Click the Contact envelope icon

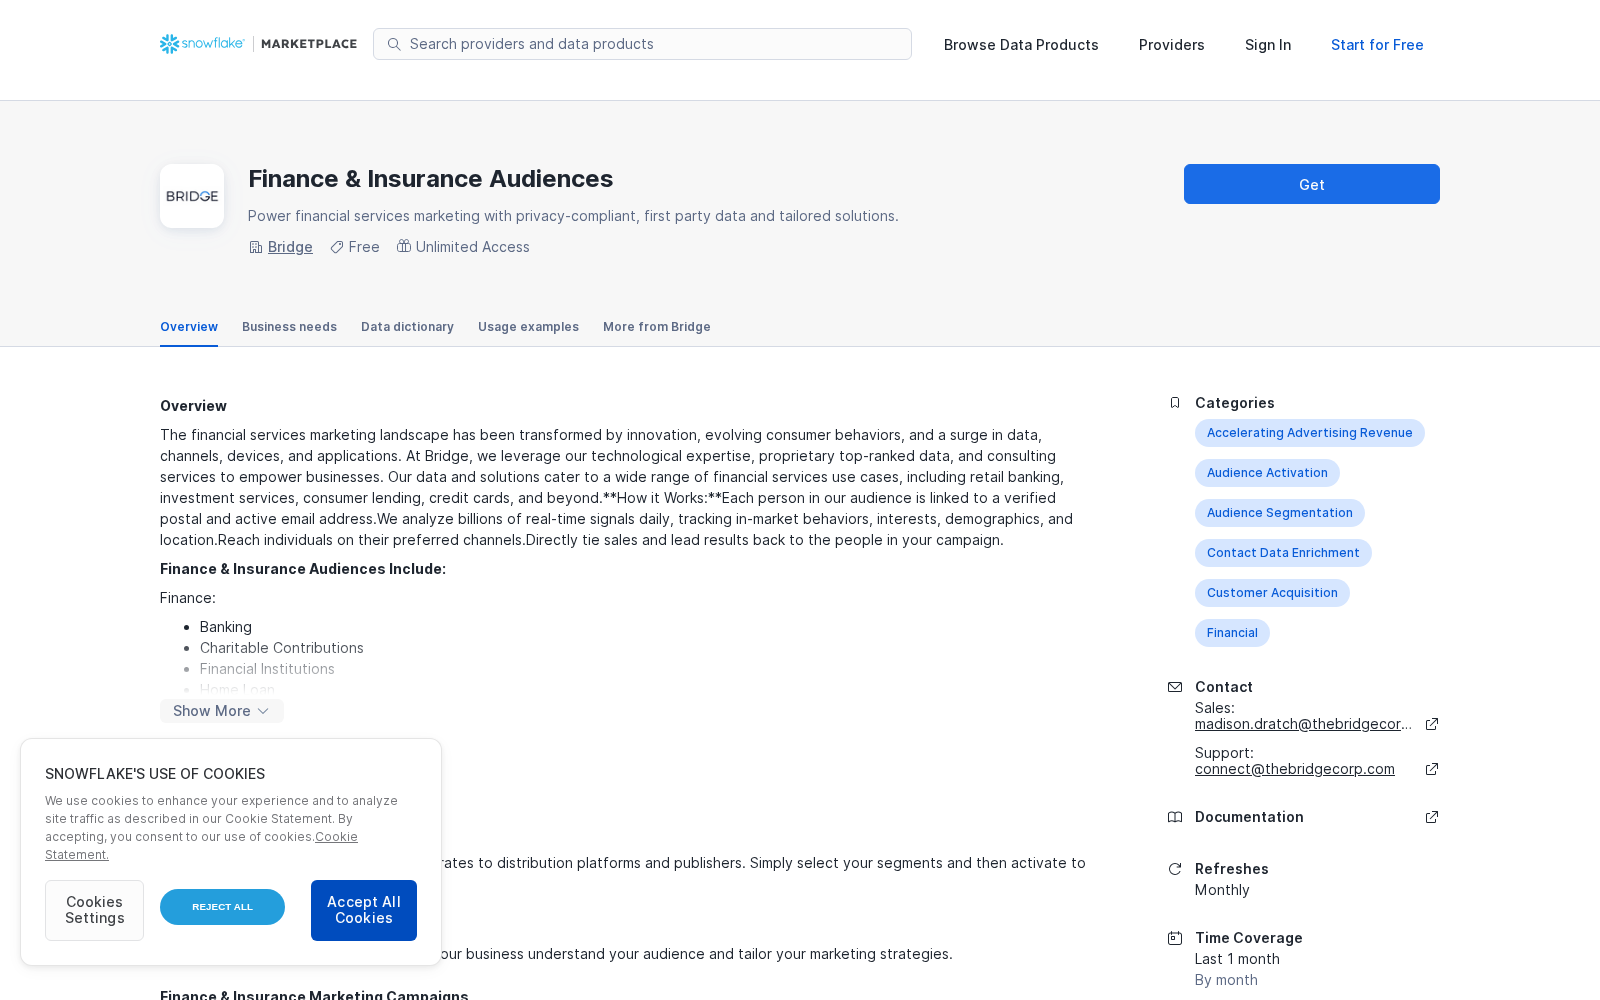1175,687
